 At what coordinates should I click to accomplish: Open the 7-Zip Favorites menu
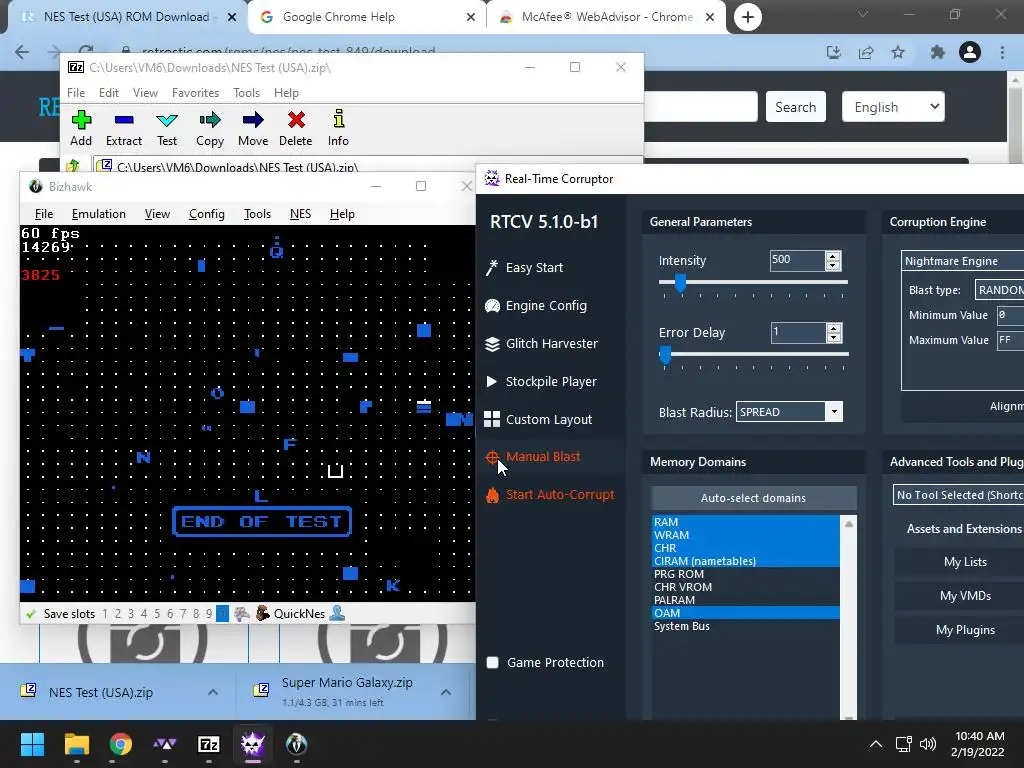click(195, 93)
